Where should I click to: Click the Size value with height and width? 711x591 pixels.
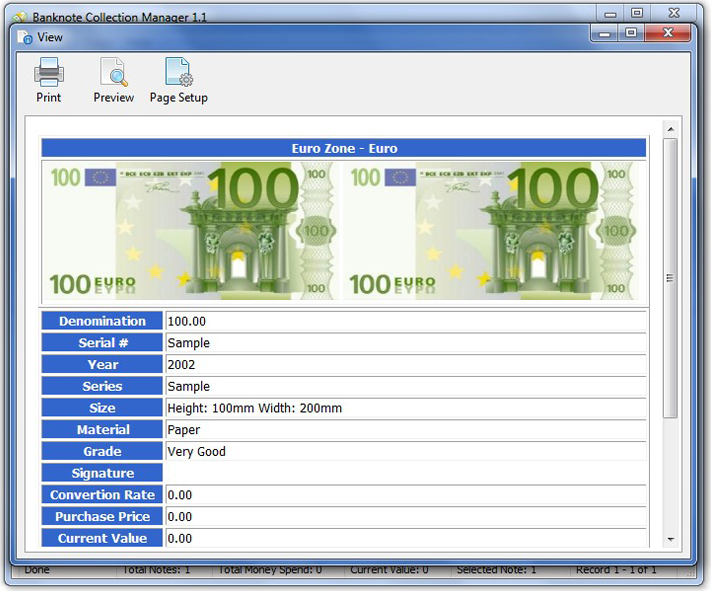pos(255,408)
